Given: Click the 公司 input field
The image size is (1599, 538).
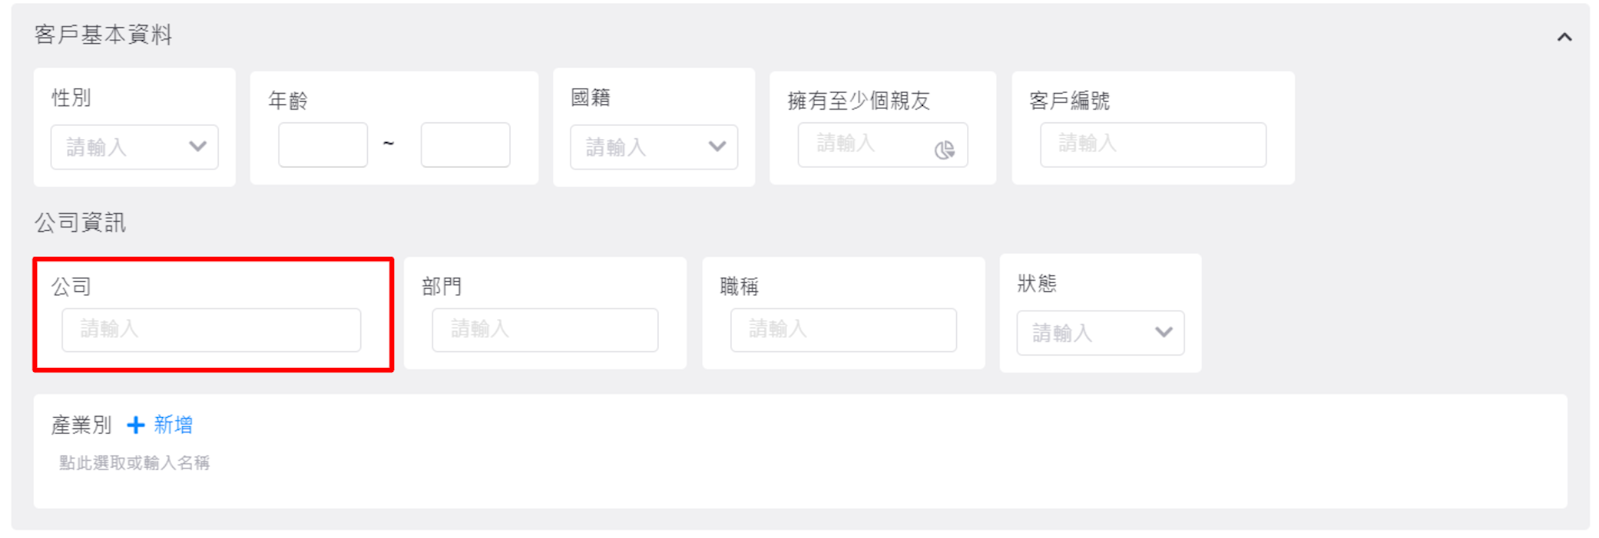Looking at the screenshot, I should 211,330.
